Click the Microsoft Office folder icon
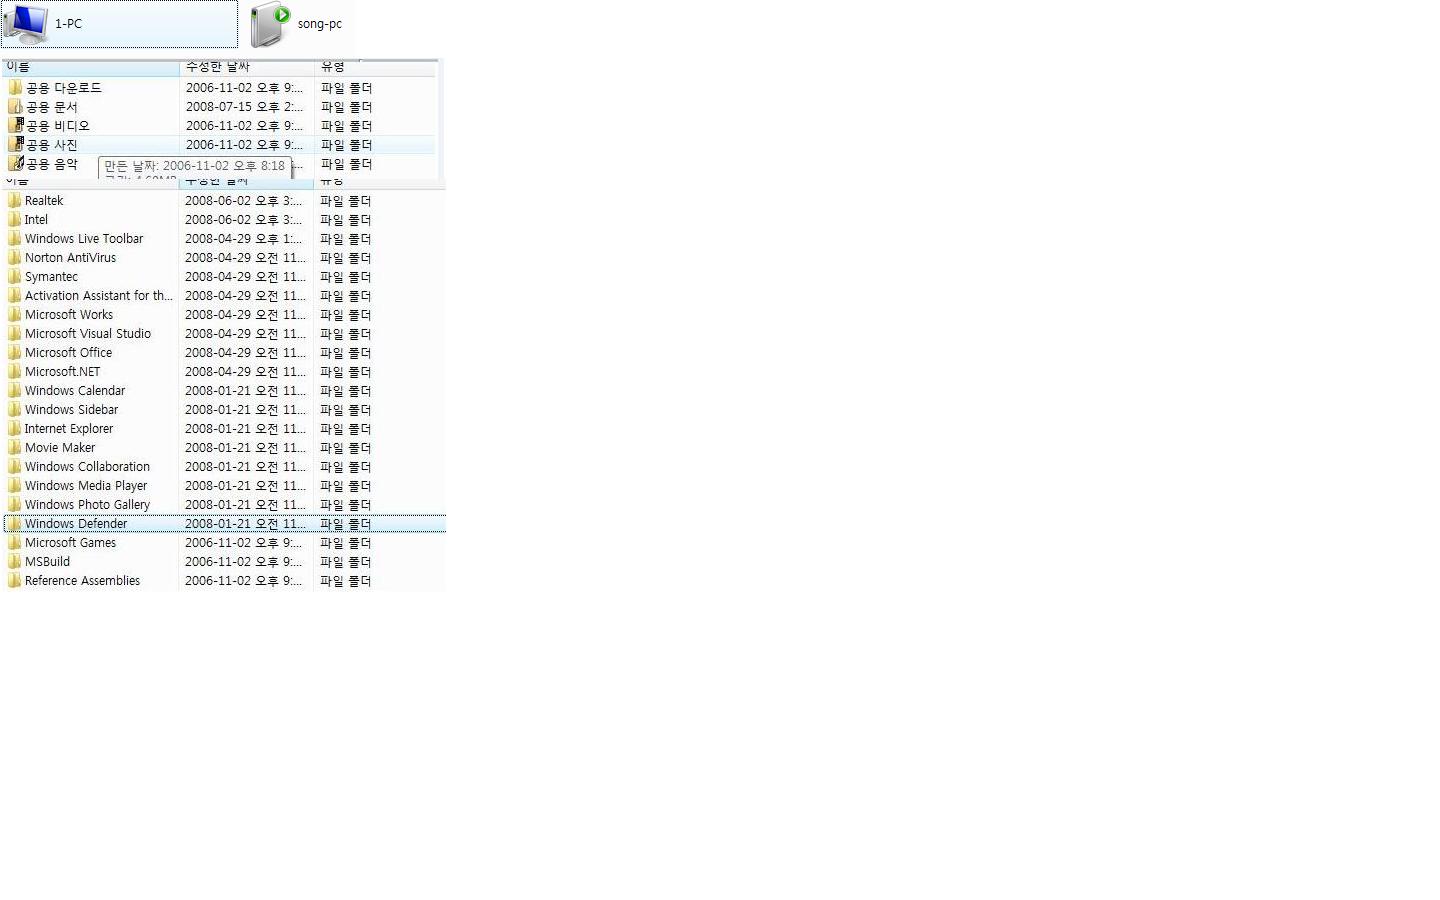The image size is (1440, 900). [14, 353]
